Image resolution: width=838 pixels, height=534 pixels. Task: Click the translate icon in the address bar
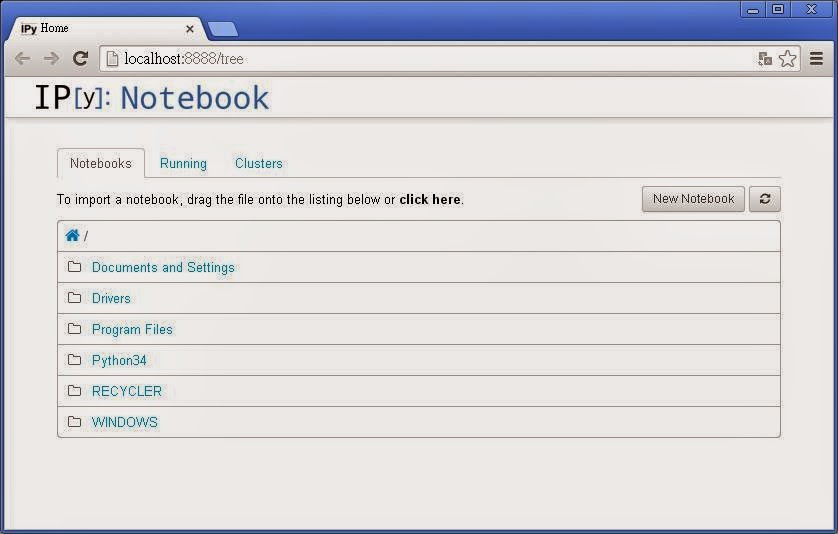(765, 59)
